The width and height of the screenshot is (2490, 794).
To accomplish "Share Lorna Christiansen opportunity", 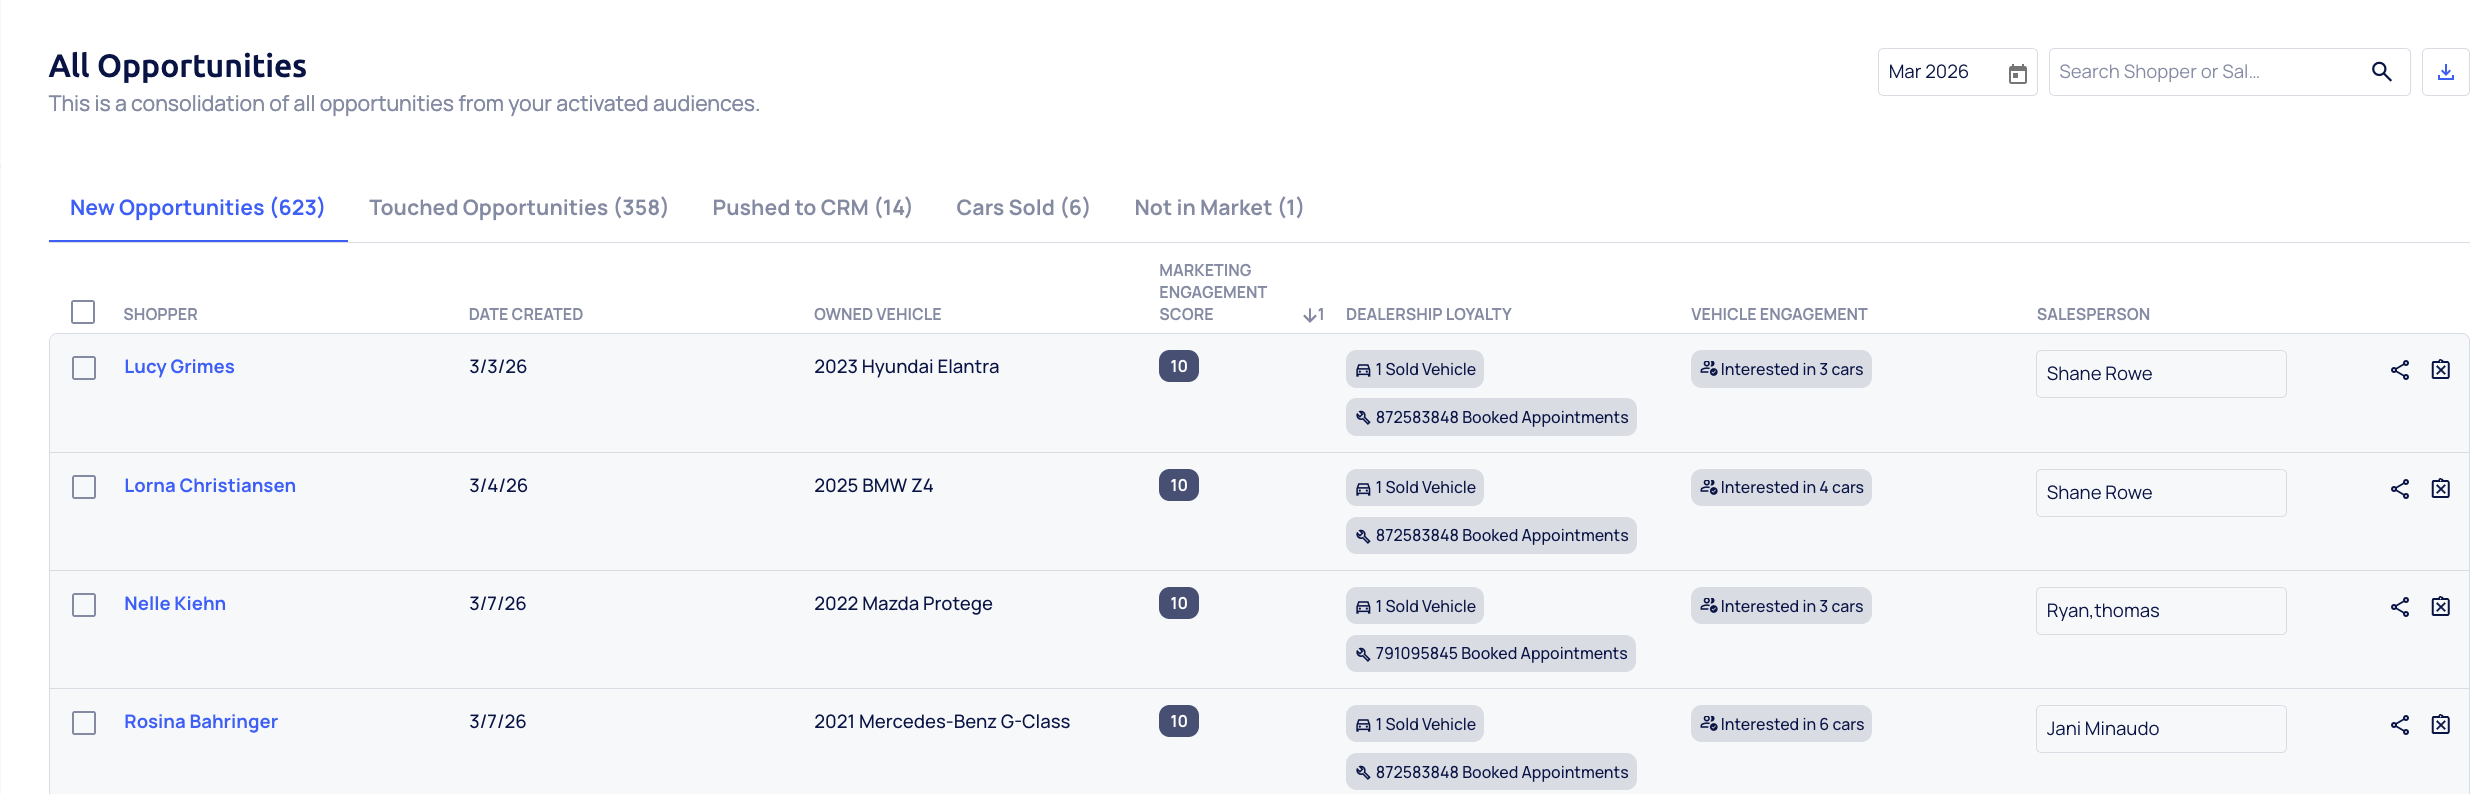I will 2399,489.
